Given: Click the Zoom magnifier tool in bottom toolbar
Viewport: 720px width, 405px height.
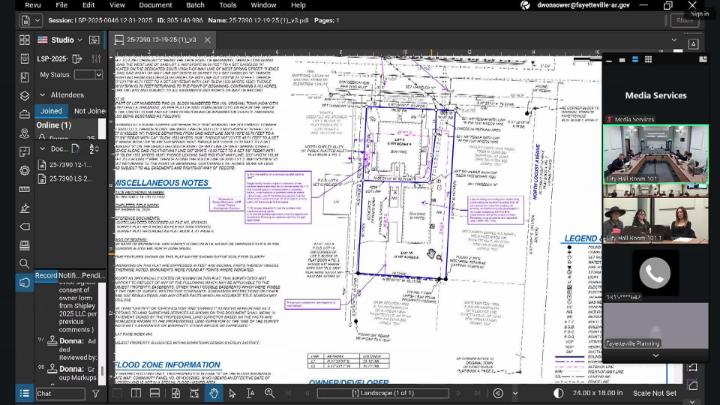Looking at the screenshot, I should pos(270,393).
